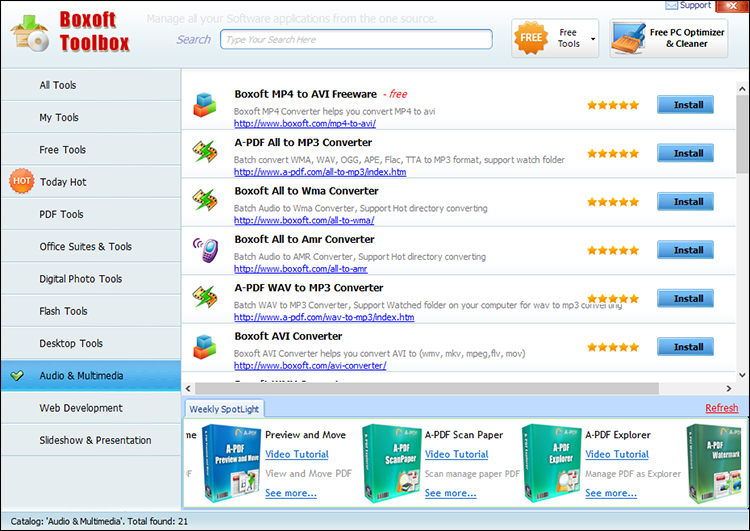Click the star rating for Boxoft MP4 to AVI
This screenshot has height=531, width=750.
(613, 105)
